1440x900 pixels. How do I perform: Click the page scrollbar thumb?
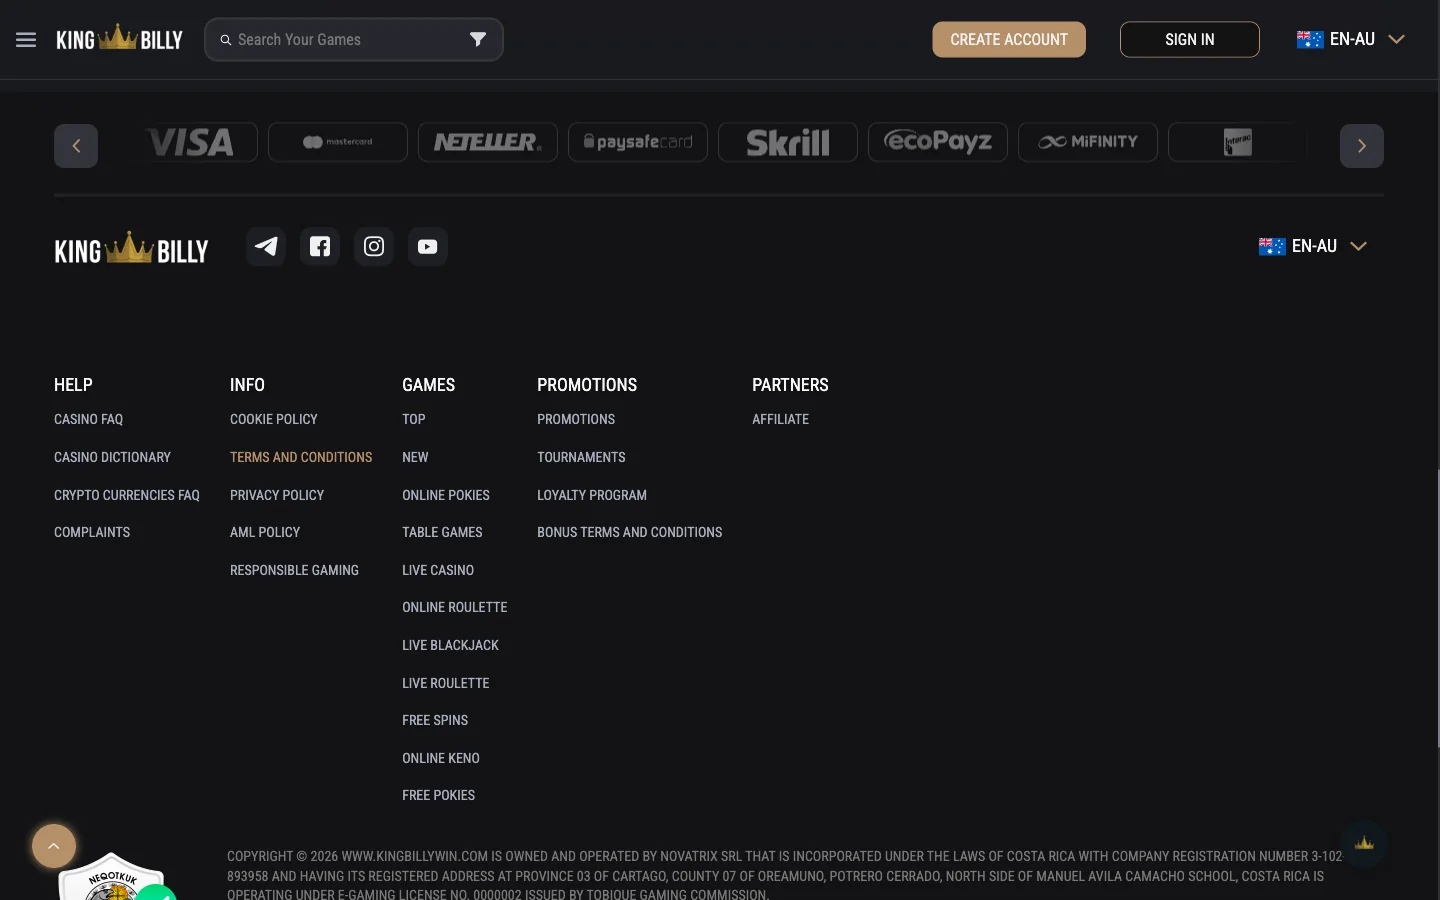click(1437, 610)
